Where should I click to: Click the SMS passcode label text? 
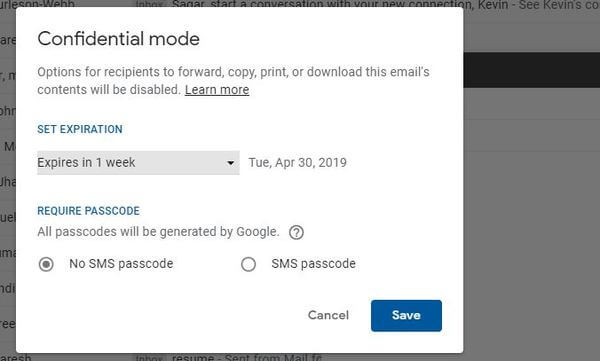tap(313, 264)
